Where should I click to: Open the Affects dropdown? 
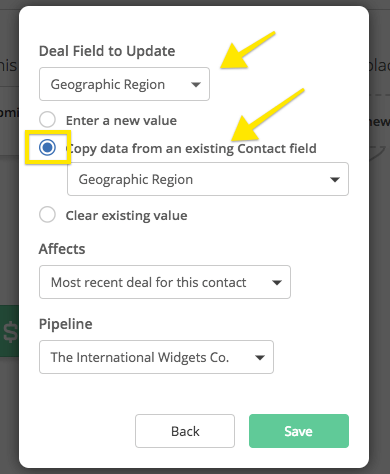[x=165, y=282]
